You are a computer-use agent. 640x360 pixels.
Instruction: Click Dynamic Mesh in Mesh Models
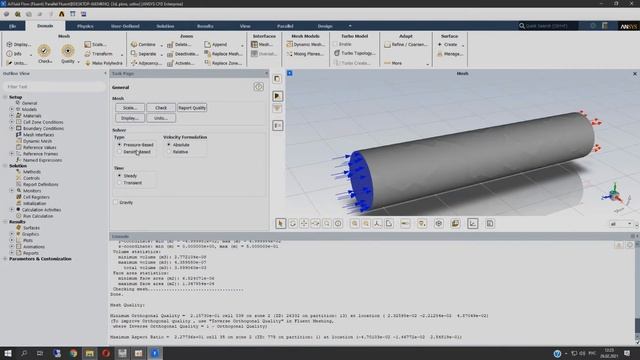[305, 44]
